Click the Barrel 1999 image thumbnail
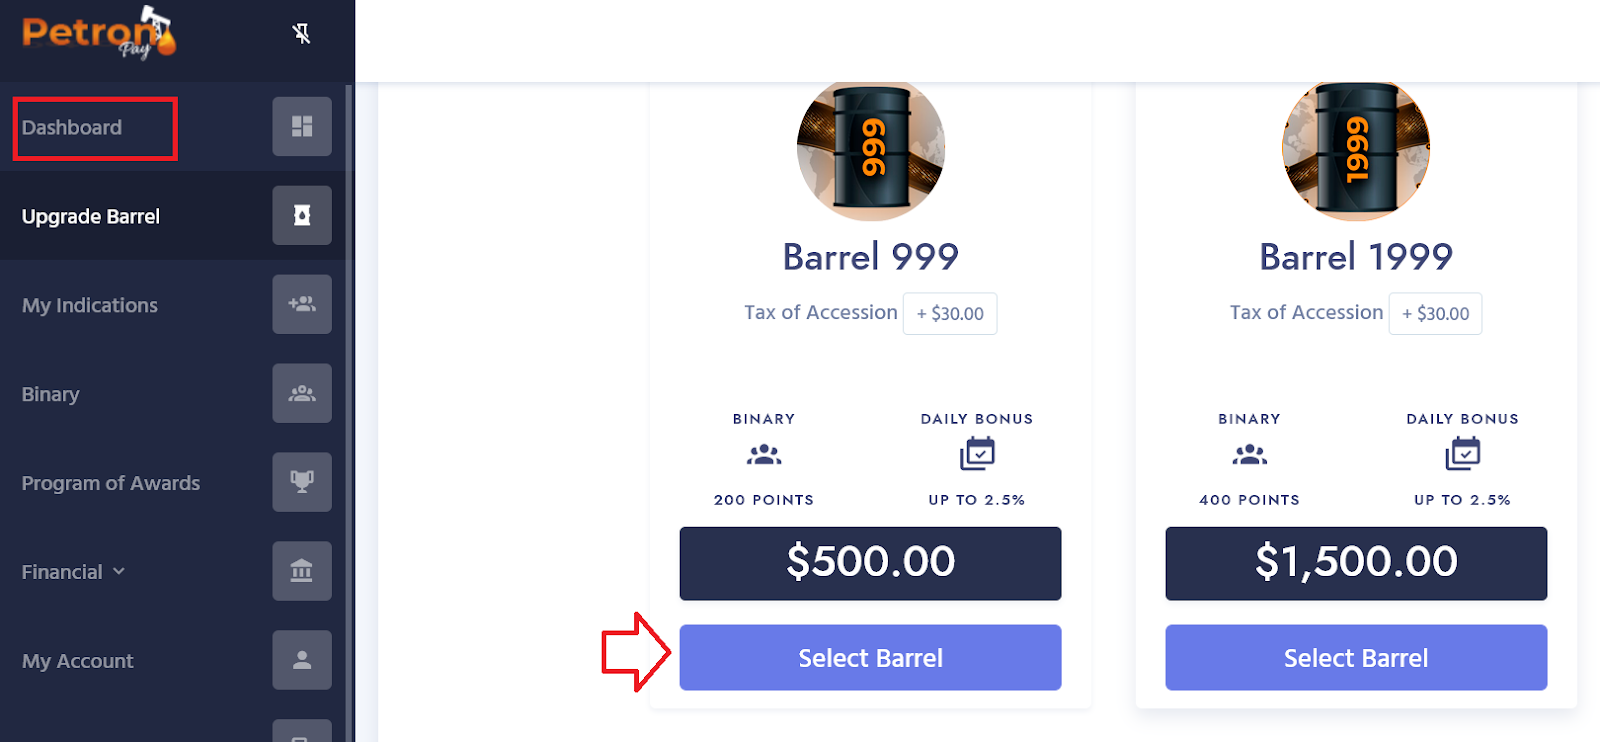Screen dimensions: 1600x742 click(x=1356, y=150)
